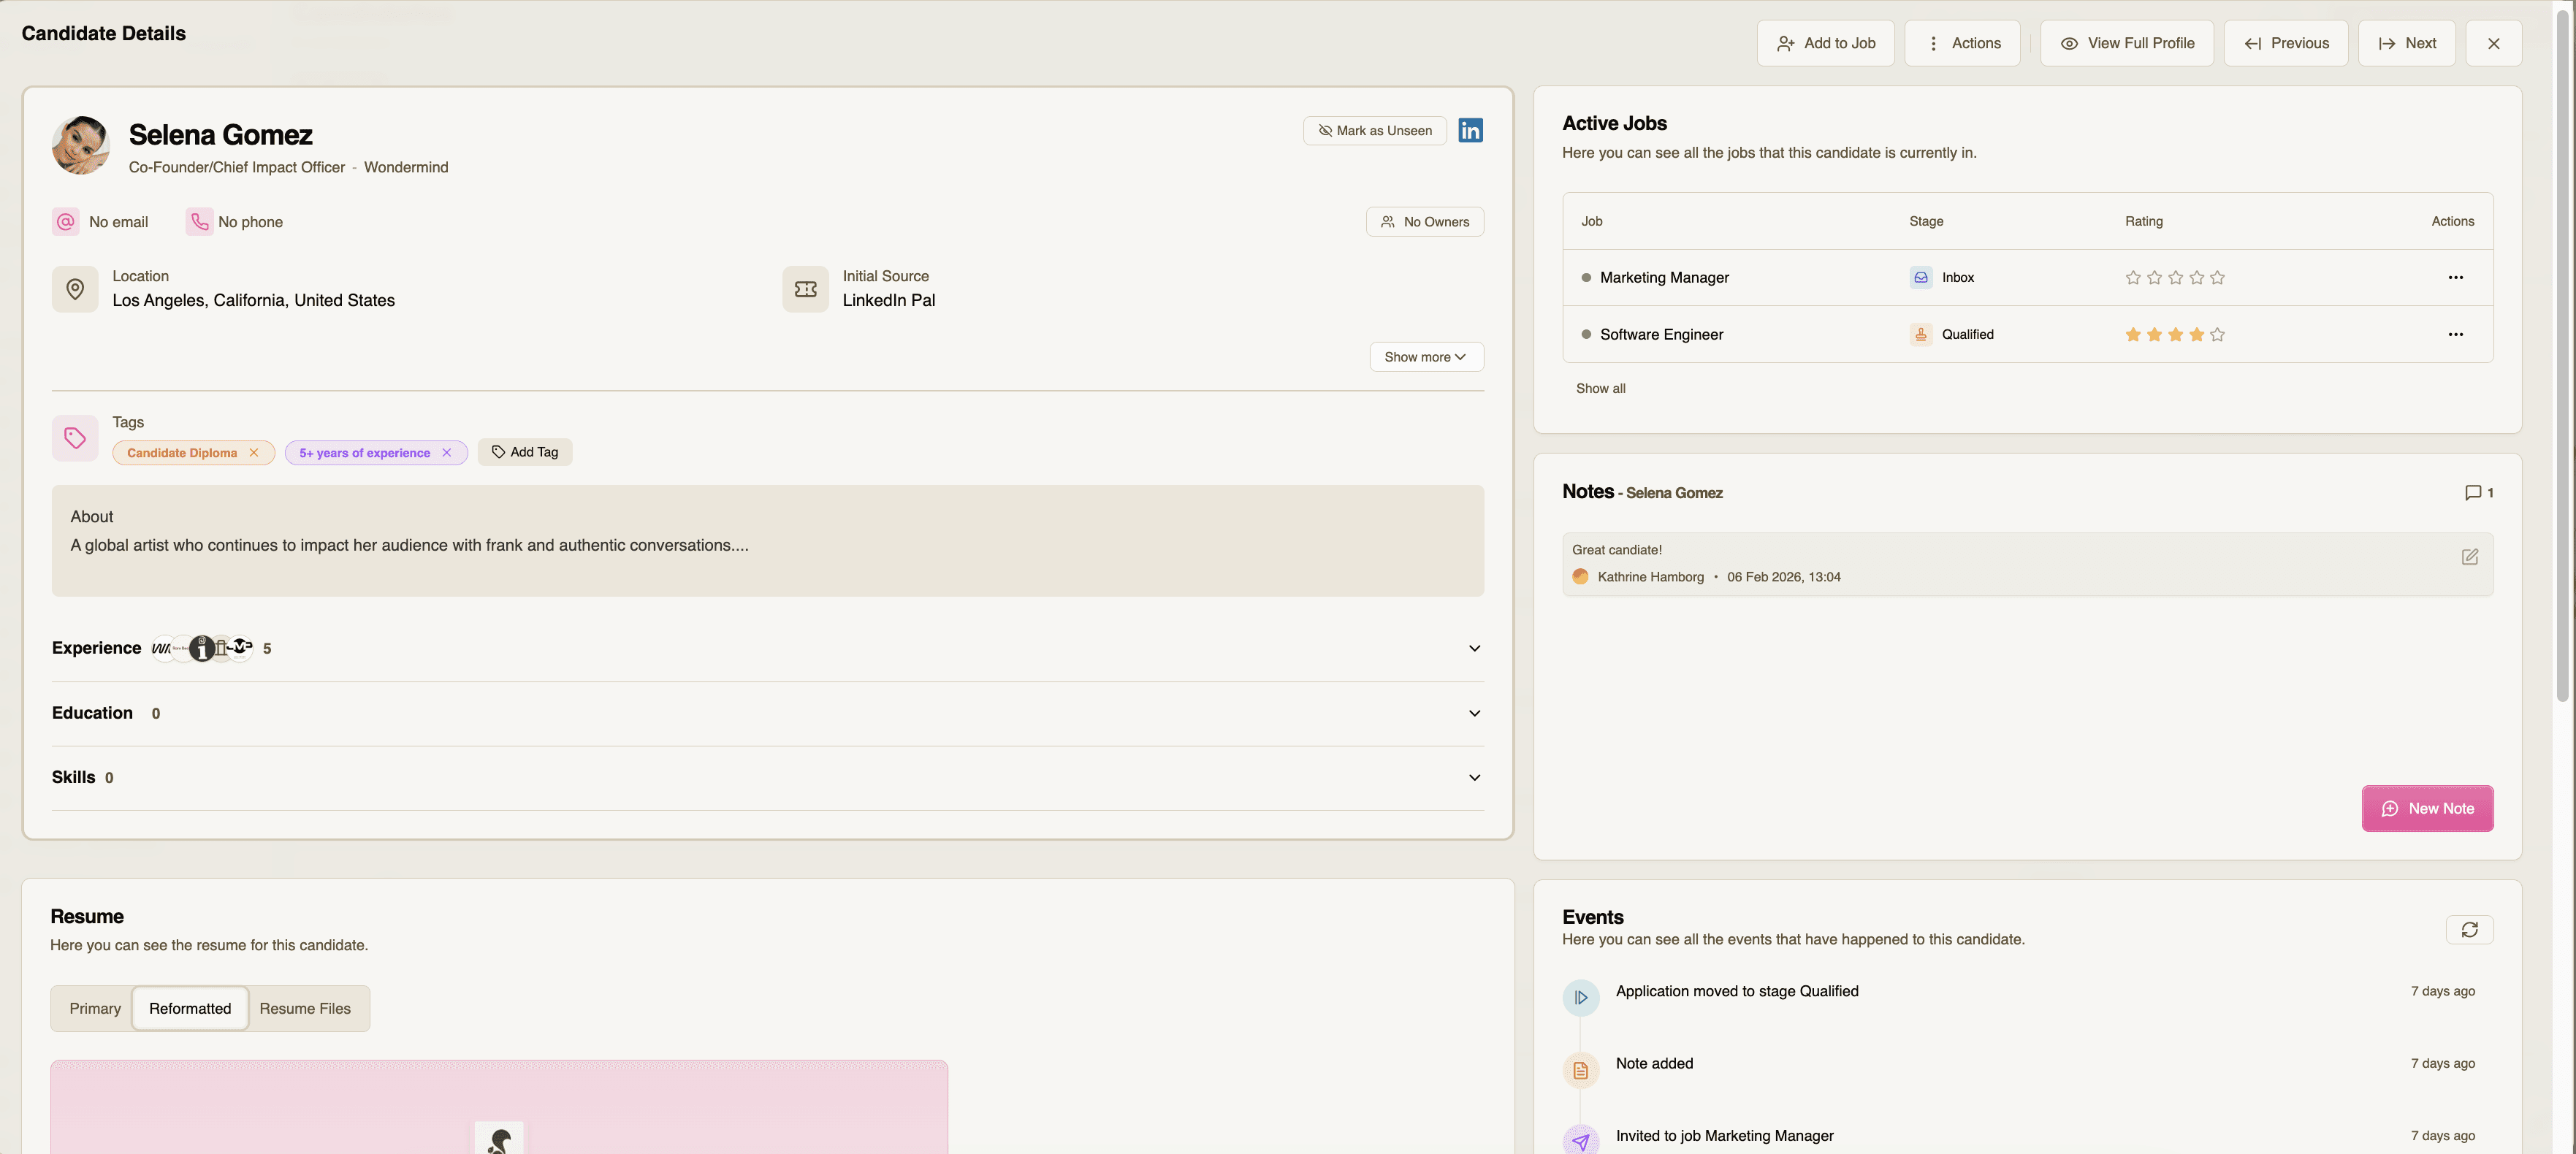Expand the Education section
The width and height of the screenshot is (2576, 1154).
(x=1474, y=714)
